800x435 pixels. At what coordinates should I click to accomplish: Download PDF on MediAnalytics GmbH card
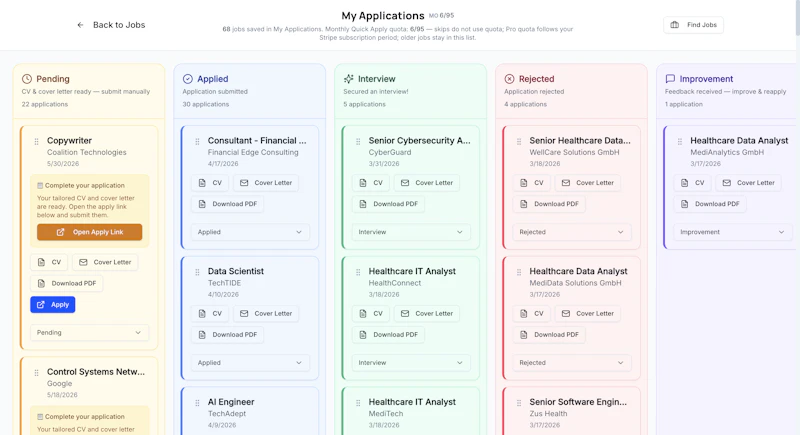pos(710,204)
